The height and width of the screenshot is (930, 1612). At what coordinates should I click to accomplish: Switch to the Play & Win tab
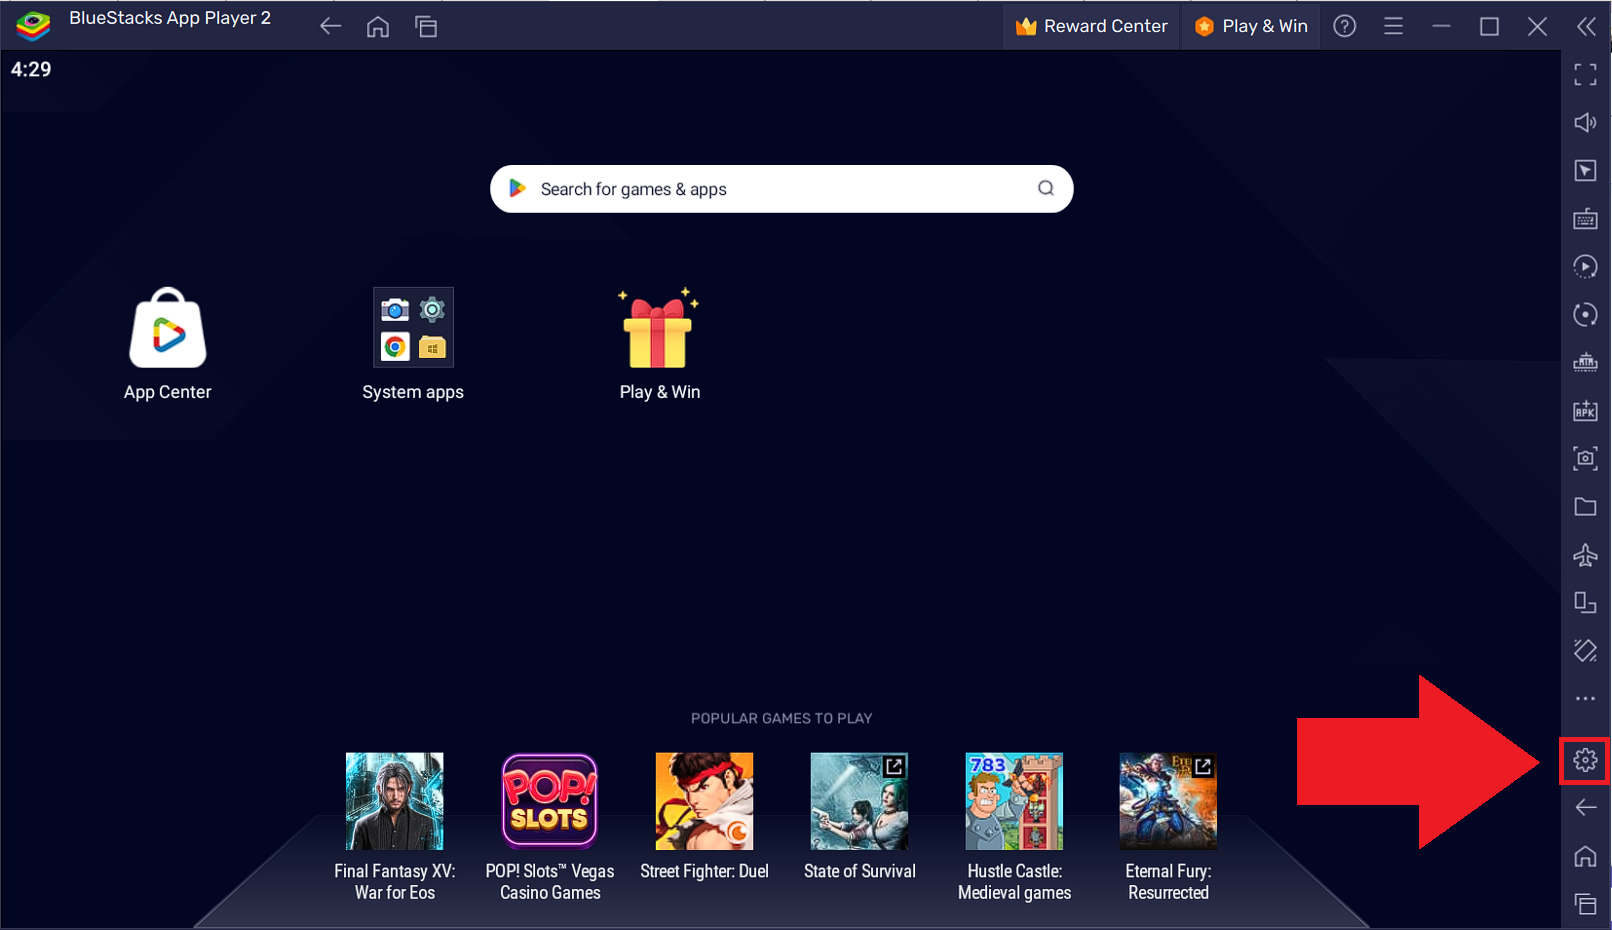1250,26
